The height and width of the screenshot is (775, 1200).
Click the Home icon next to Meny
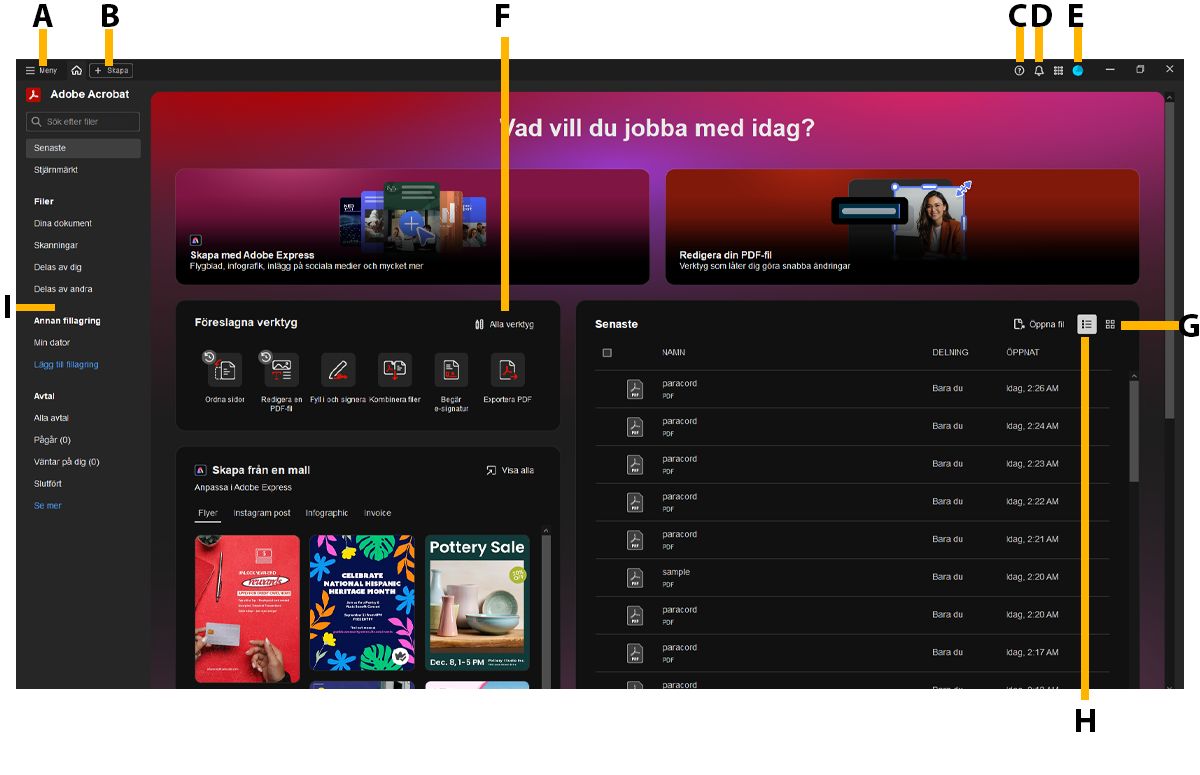(76, 70)
